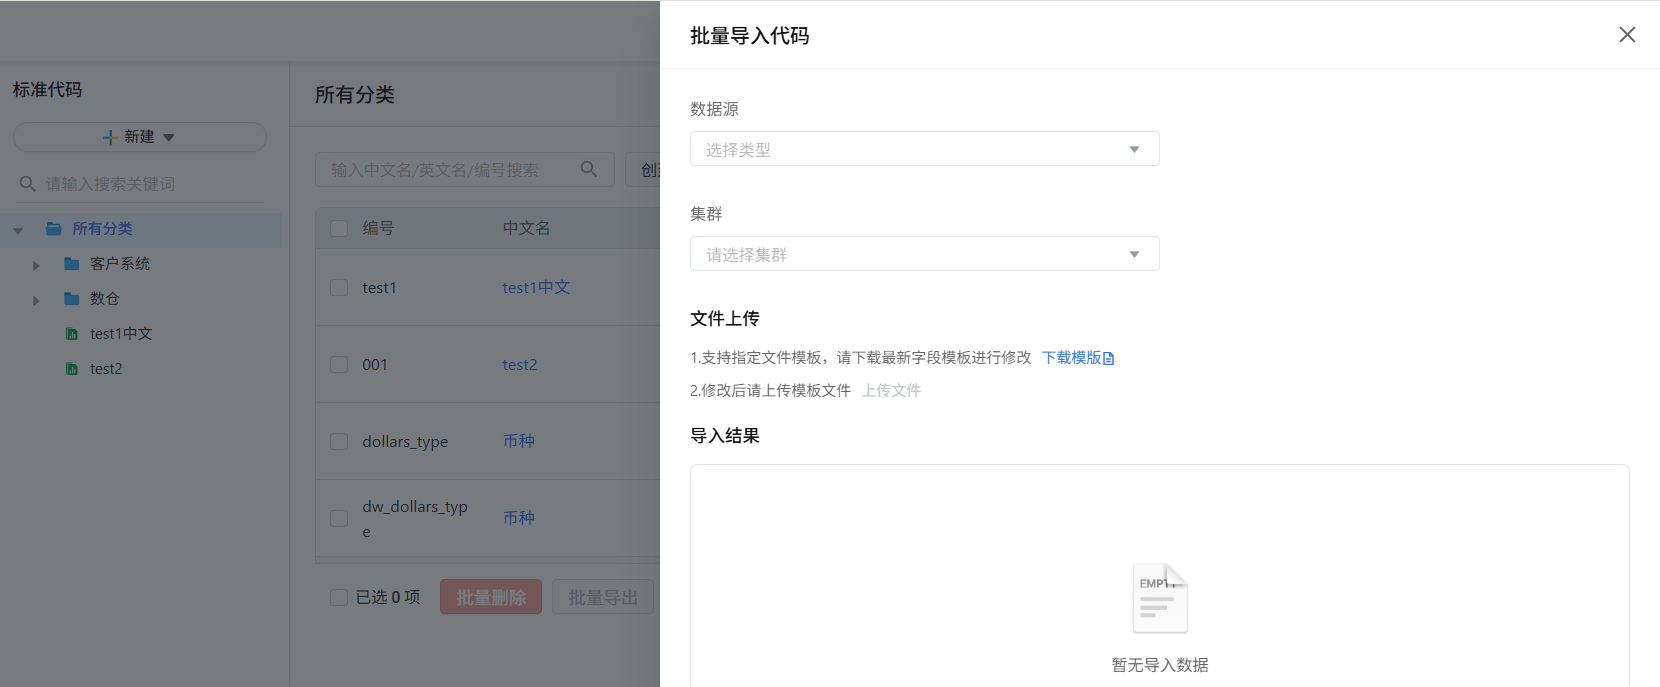This screenshot has width=1660, height=687.
Task: Open the 请选择集群 dropdown
Action: (924, 254)
